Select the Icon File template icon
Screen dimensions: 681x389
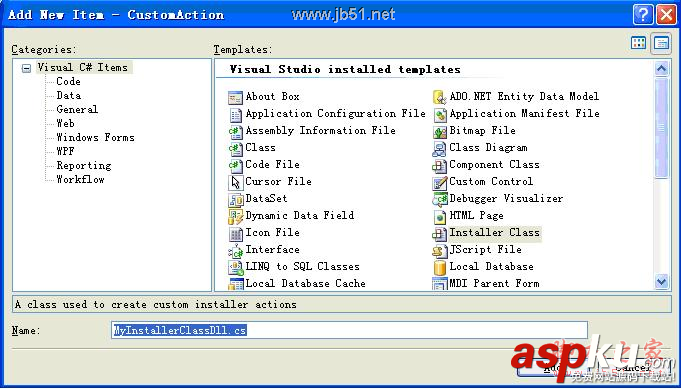pos(235,234)
